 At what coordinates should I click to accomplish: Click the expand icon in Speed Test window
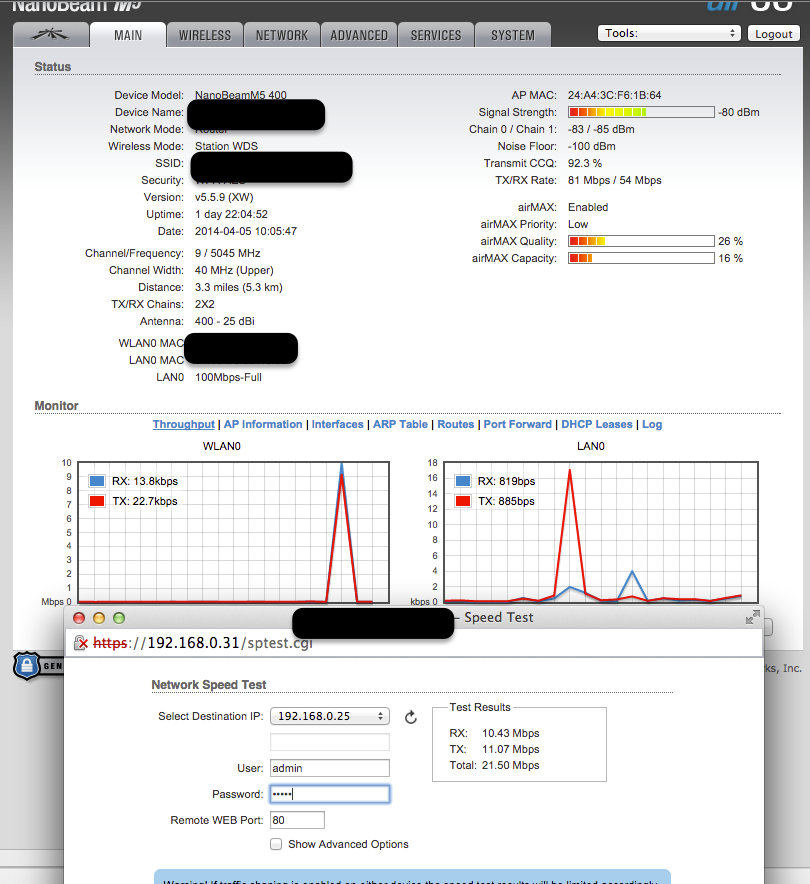click(x=752, y=618)
